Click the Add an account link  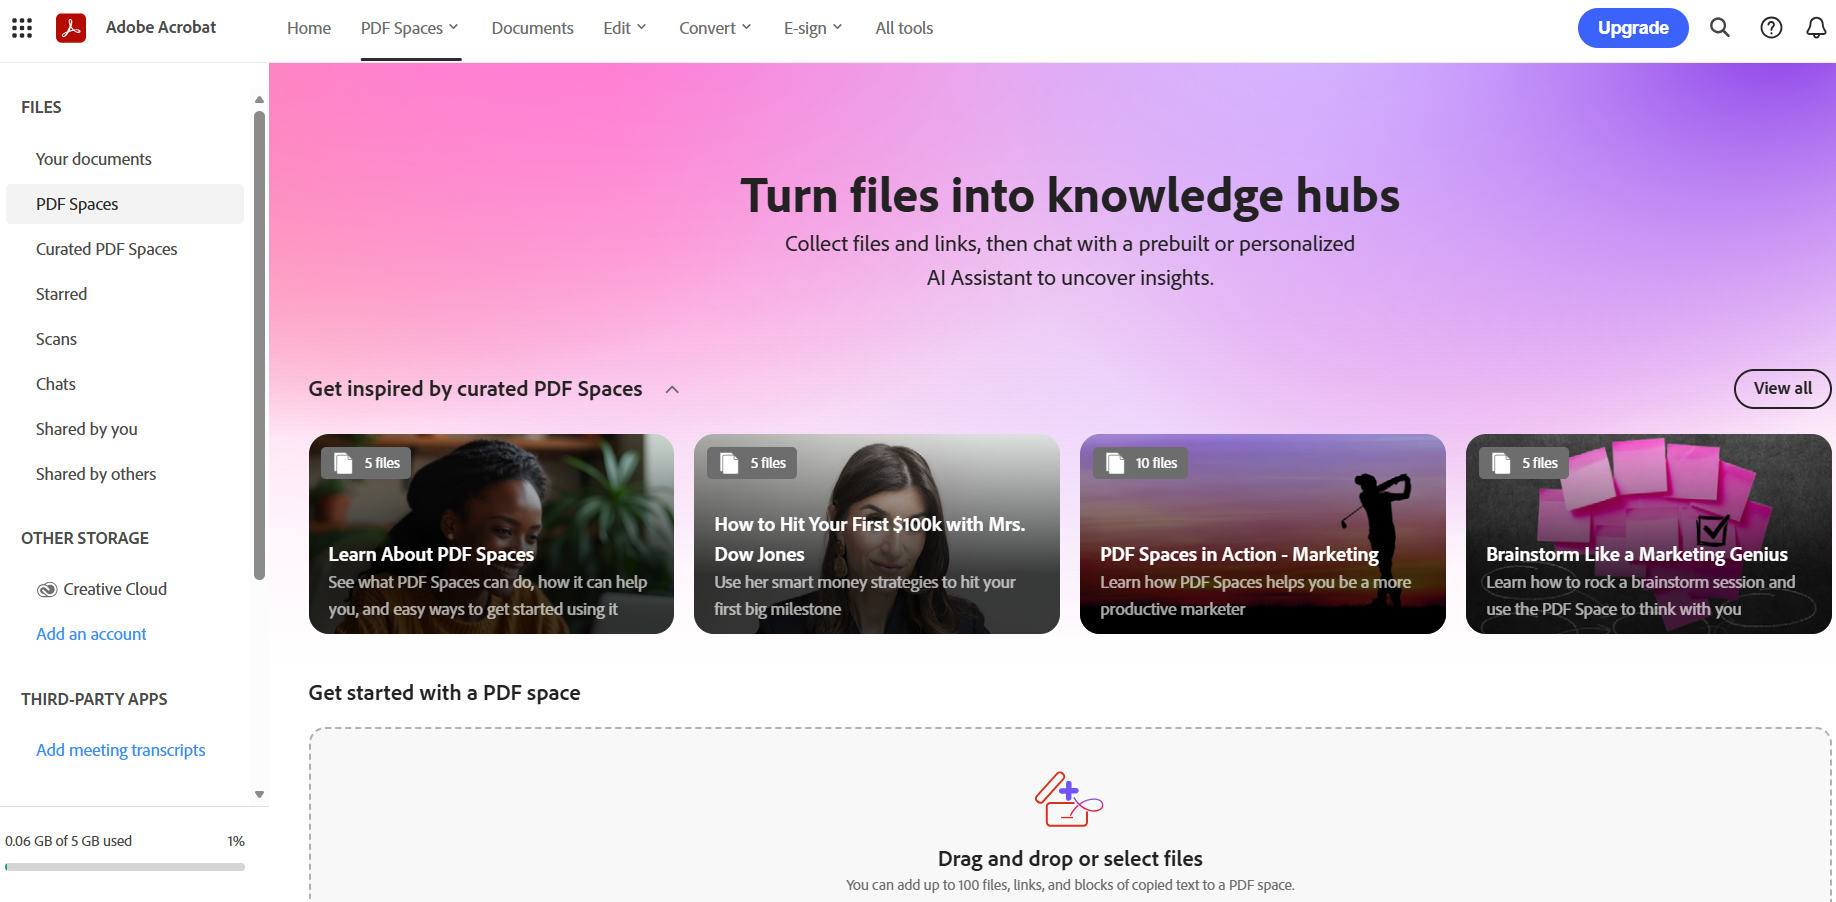[91, 634]
